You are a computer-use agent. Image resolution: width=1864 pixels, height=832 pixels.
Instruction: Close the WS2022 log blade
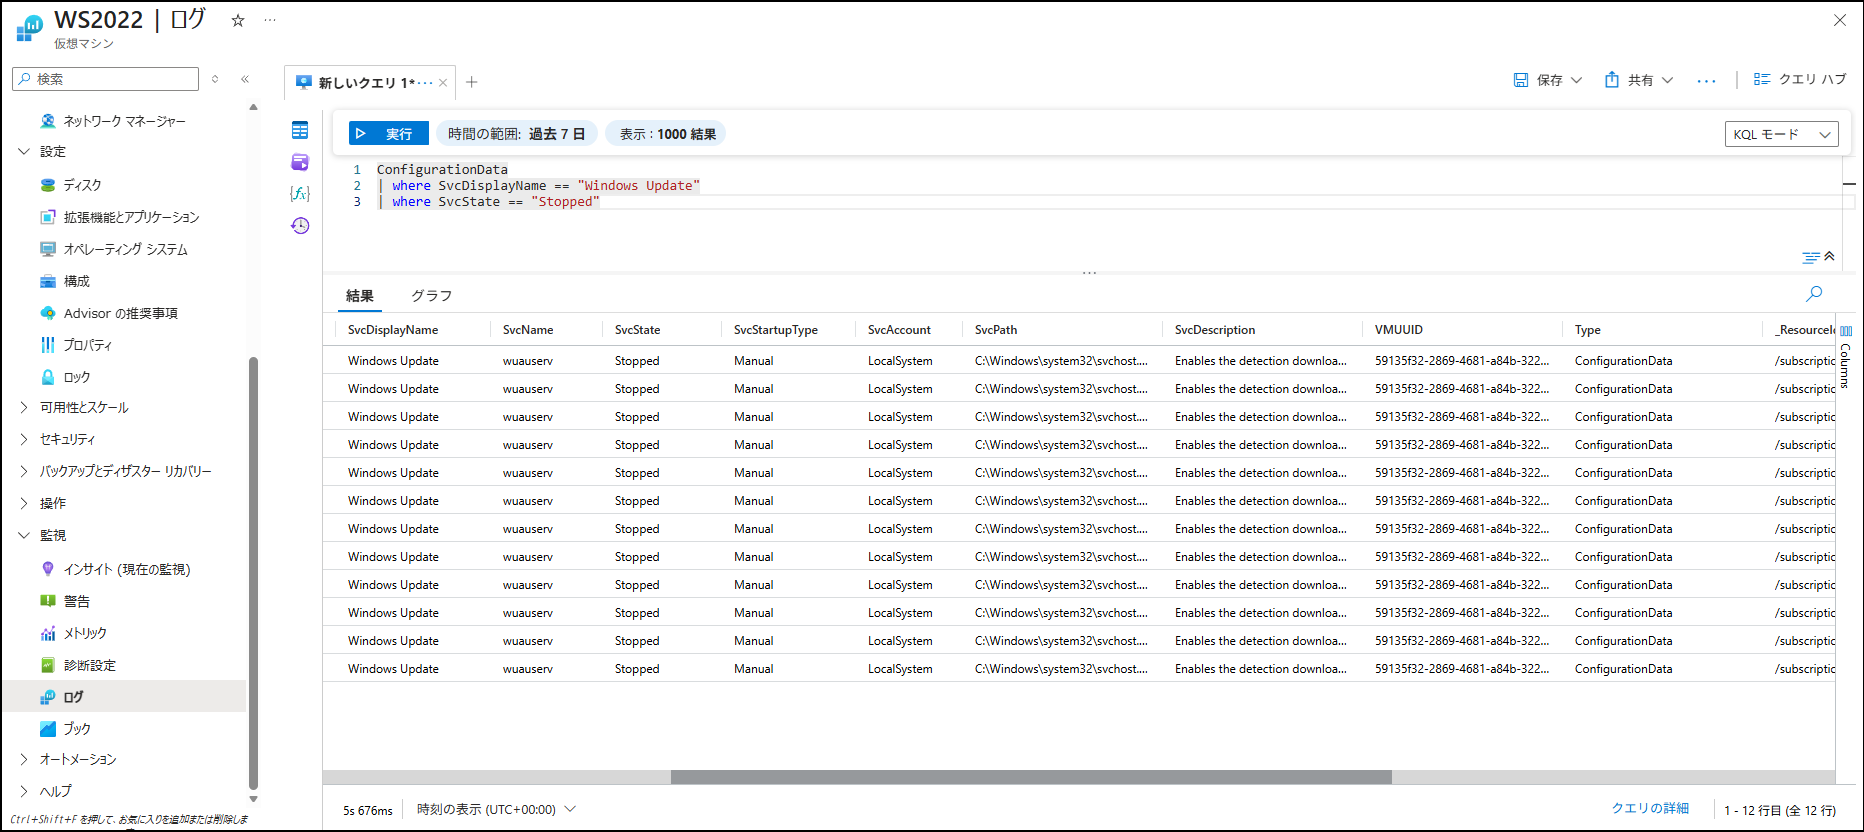click(x=1840, y=20)
